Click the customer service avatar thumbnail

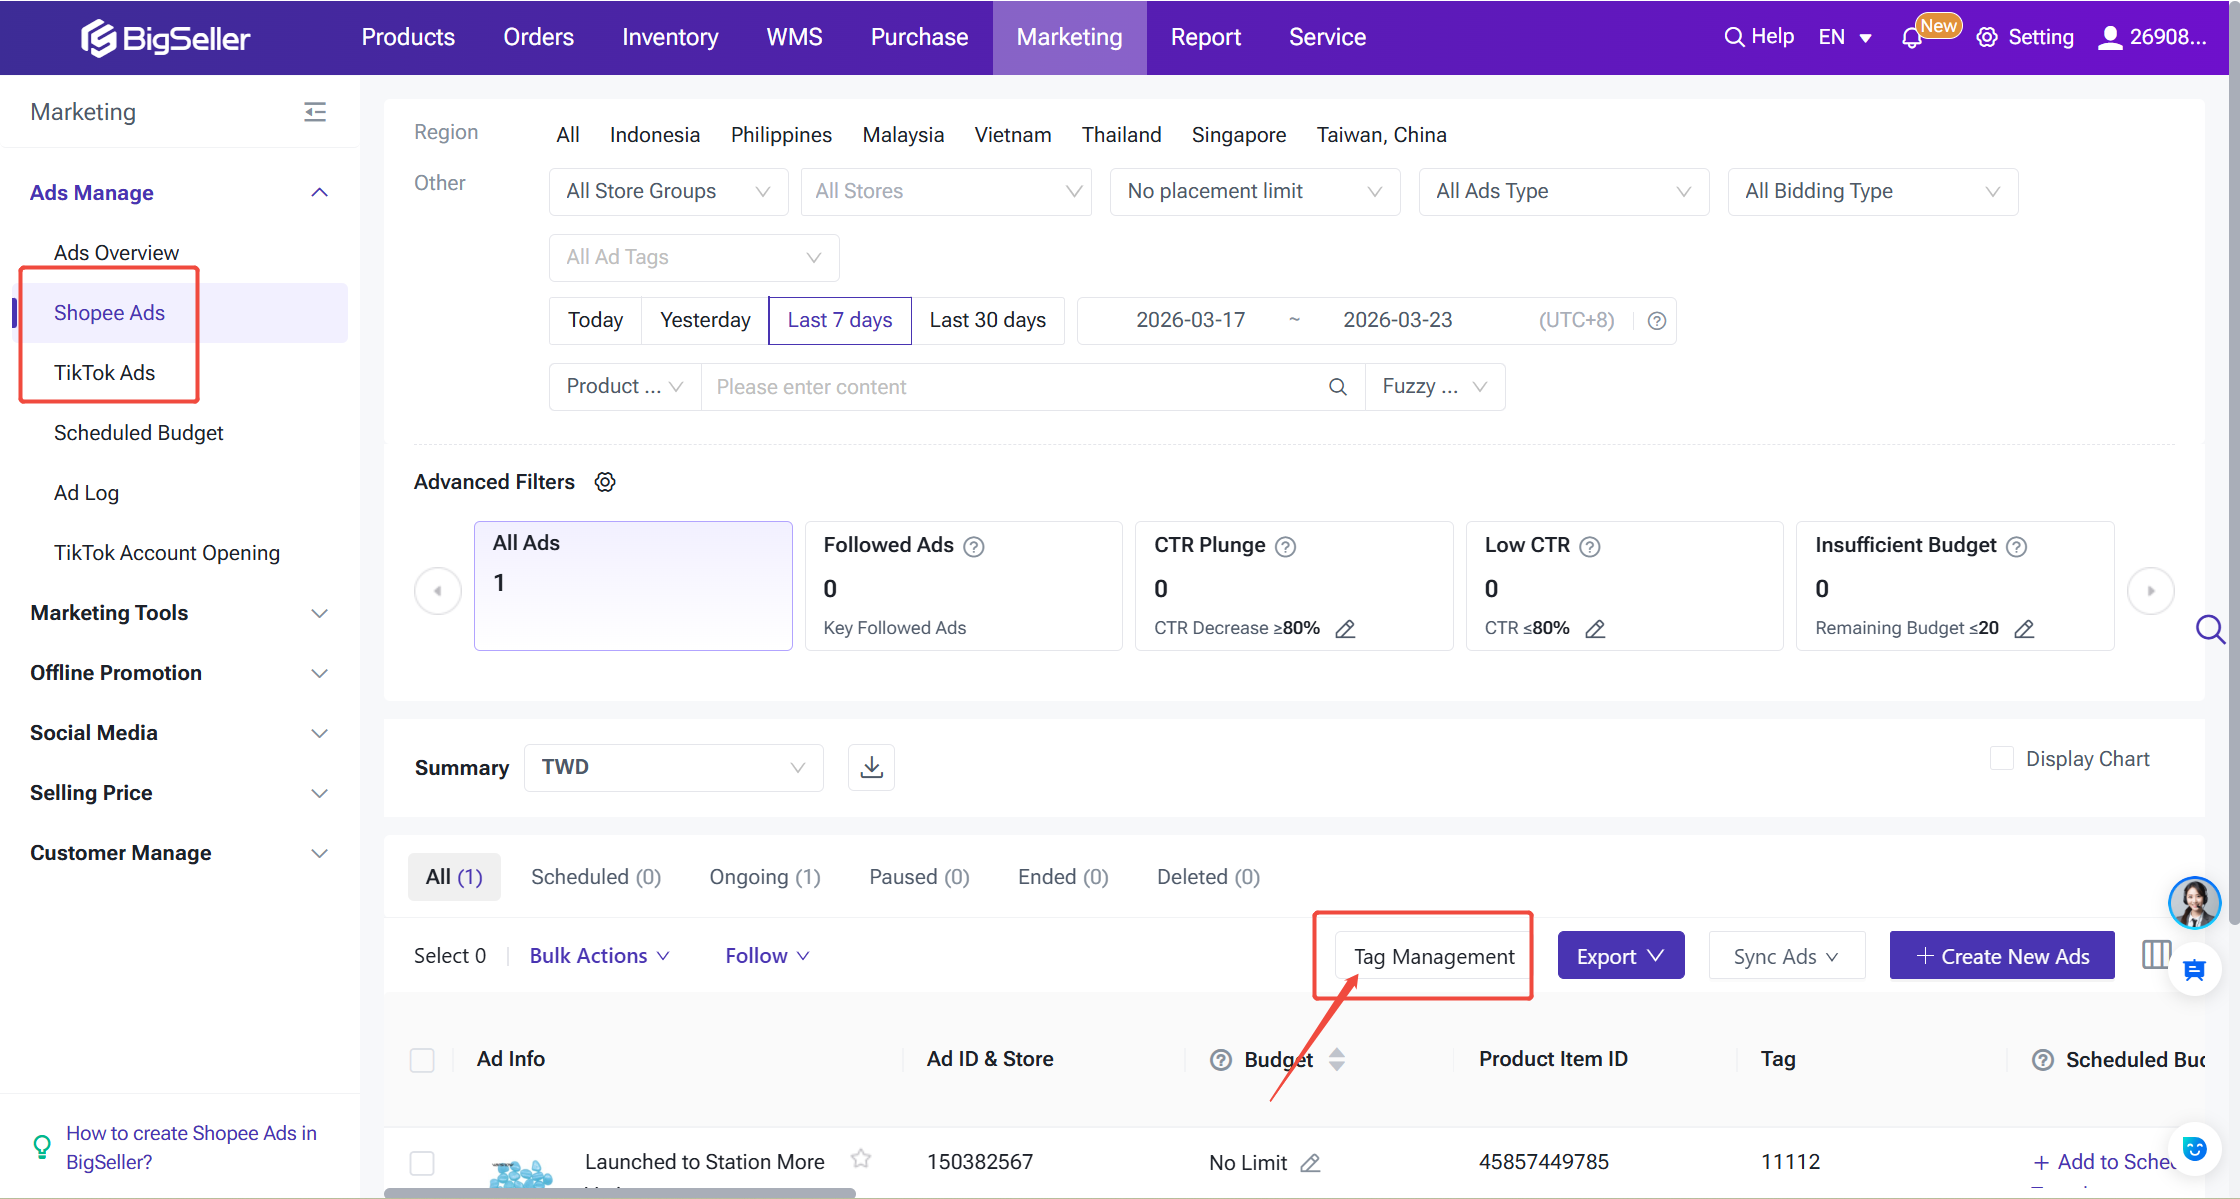point(2194,903)
